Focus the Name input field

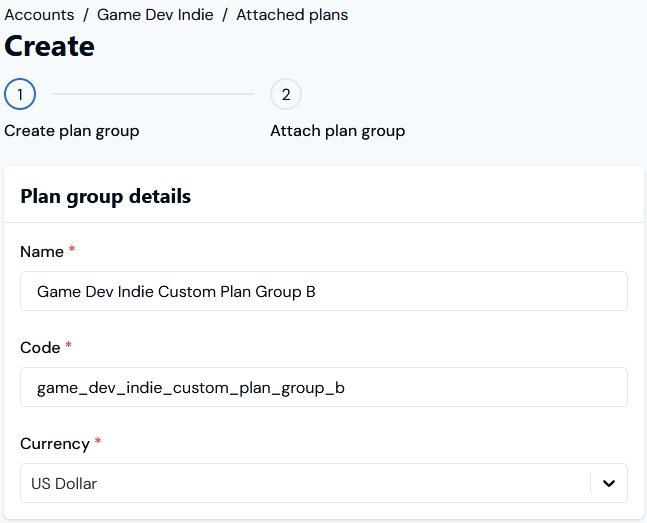tap(324, 291)
